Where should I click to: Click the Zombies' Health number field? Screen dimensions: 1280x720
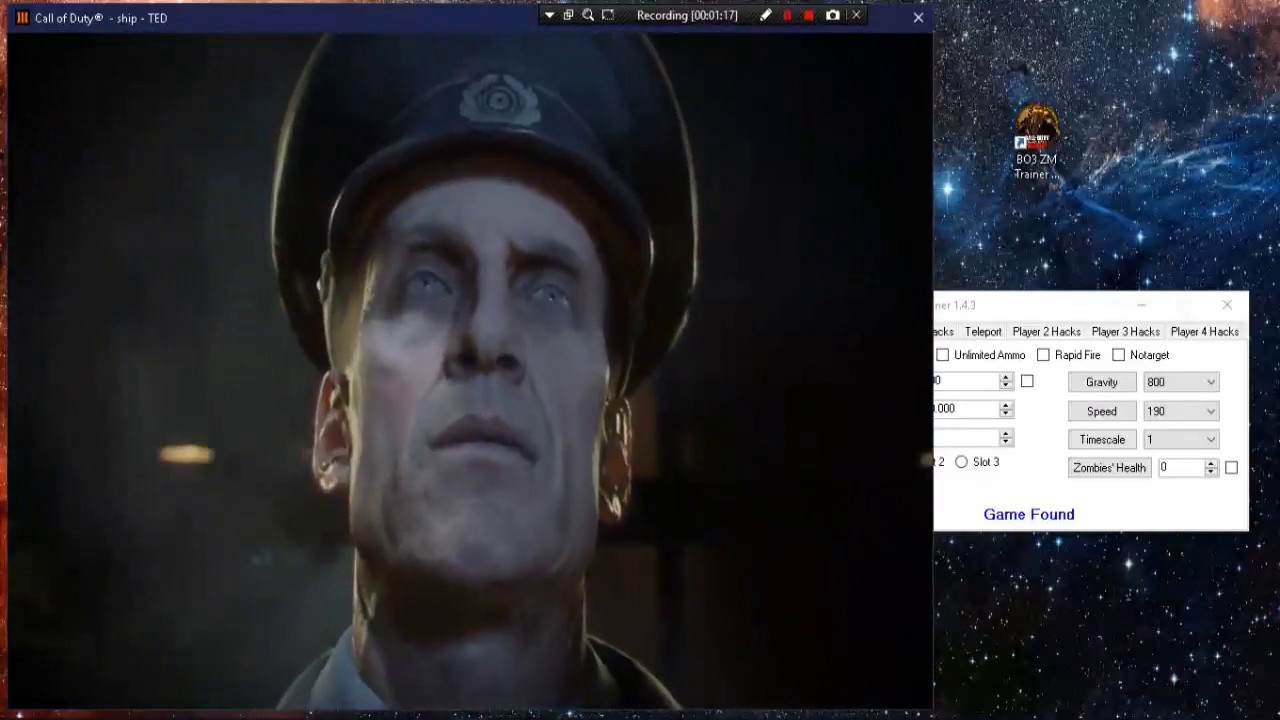point(1180,467)
